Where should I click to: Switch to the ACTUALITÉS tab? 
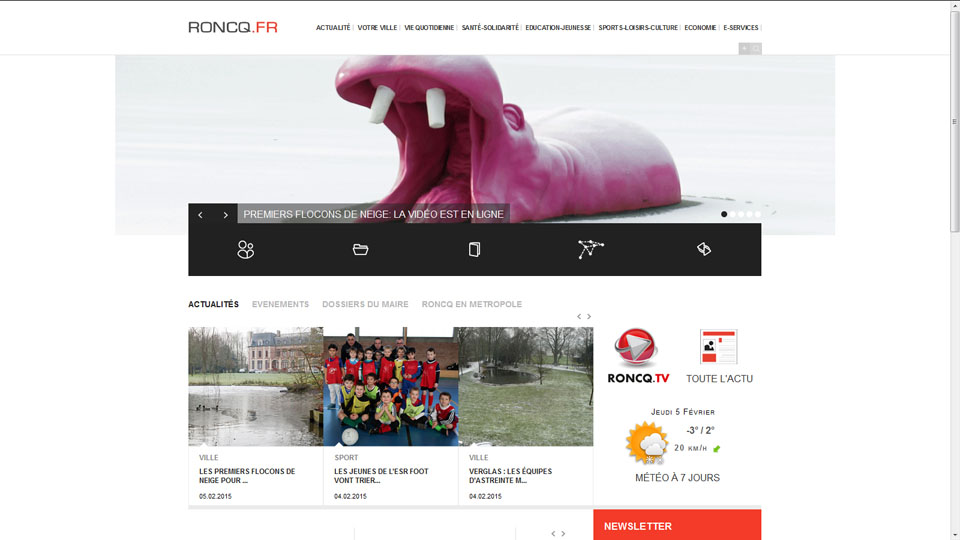click(x=214, y=304)
